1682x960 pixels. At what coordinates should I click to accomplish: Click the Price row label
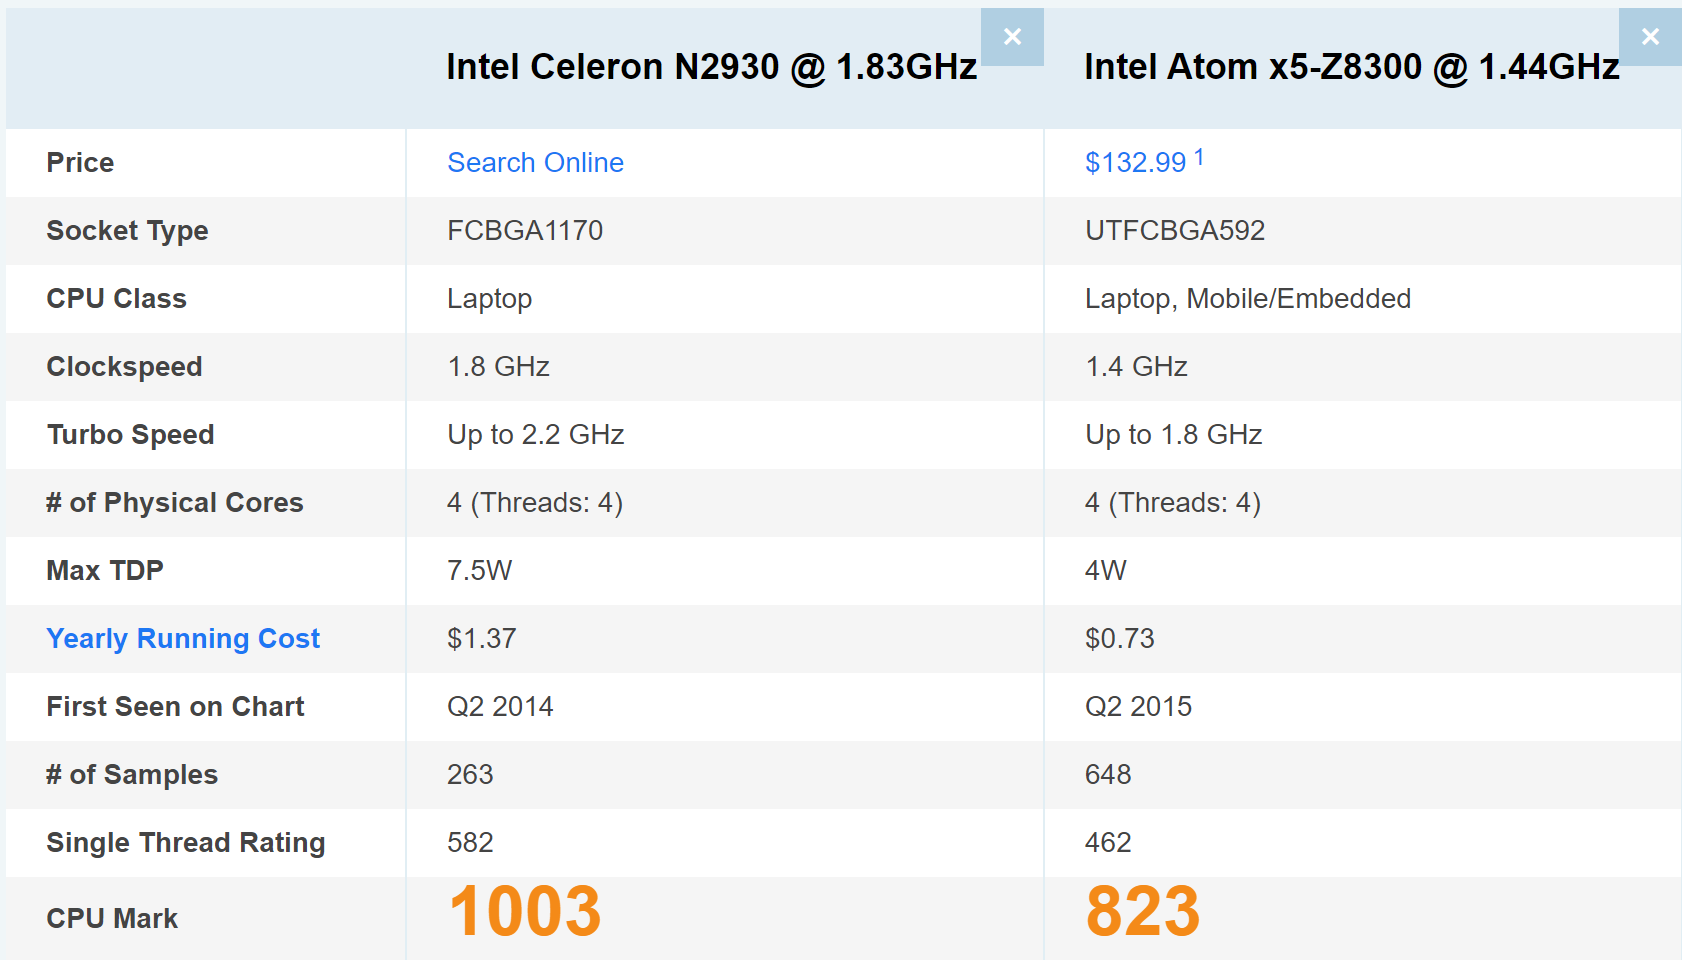click(79, 162)
